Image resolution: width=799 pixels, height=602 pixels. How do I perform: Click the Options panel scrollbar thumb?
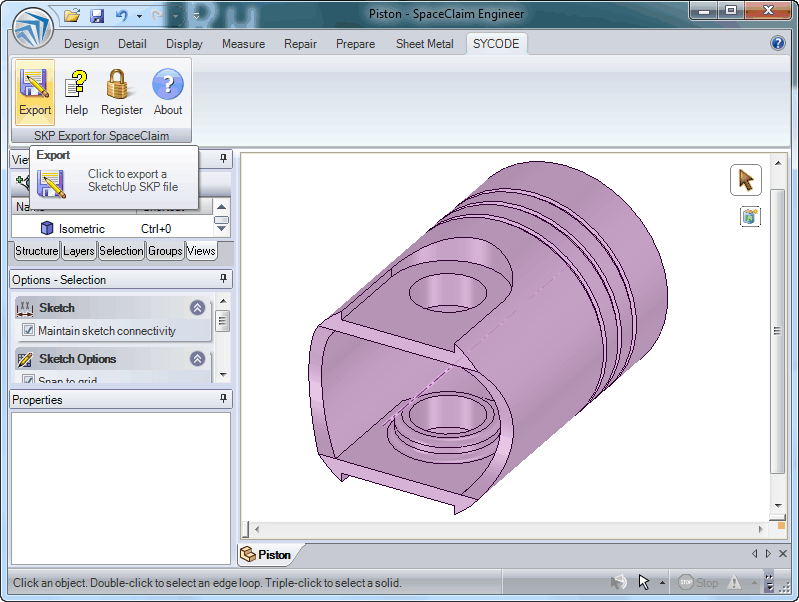point(223,321)
